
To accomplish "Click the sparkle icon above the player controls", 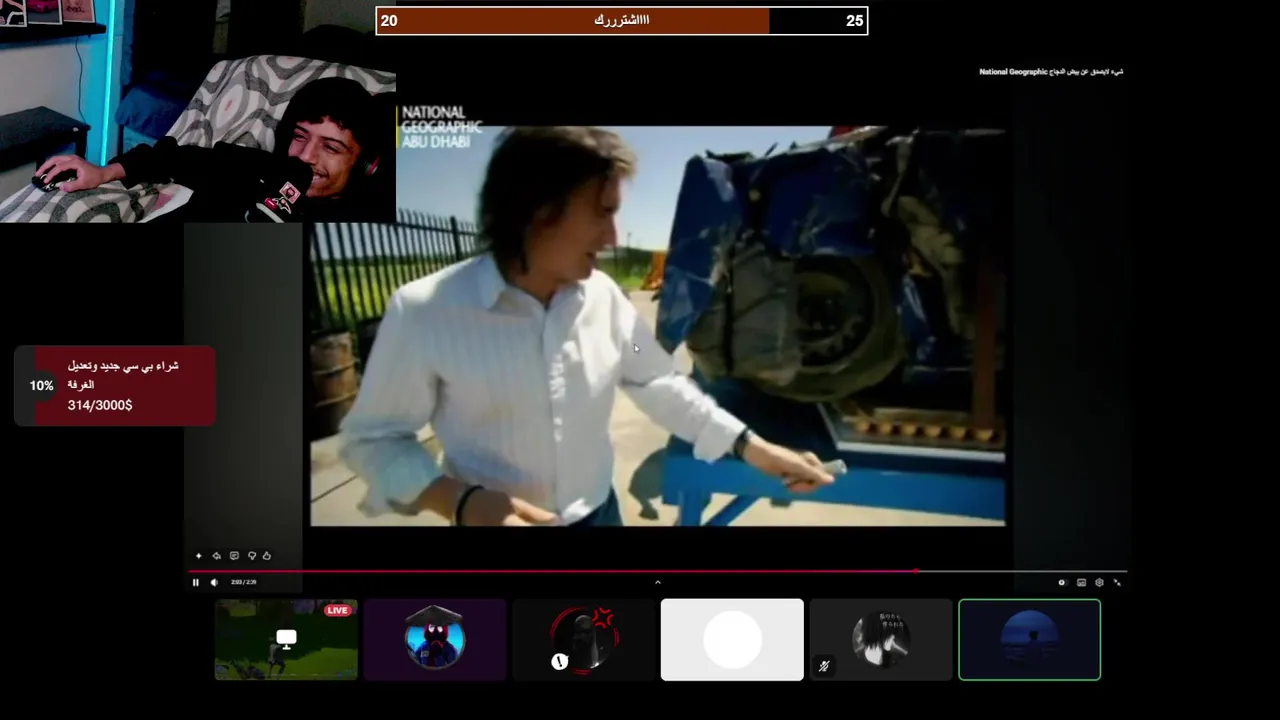I will pos(199,556).
